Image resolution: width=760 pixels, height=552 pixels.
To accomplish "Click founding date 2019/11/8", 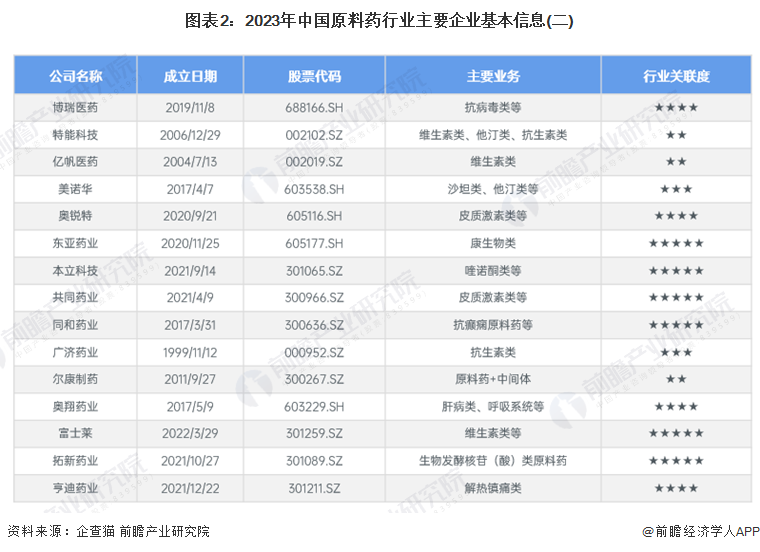I will (190, 108).
